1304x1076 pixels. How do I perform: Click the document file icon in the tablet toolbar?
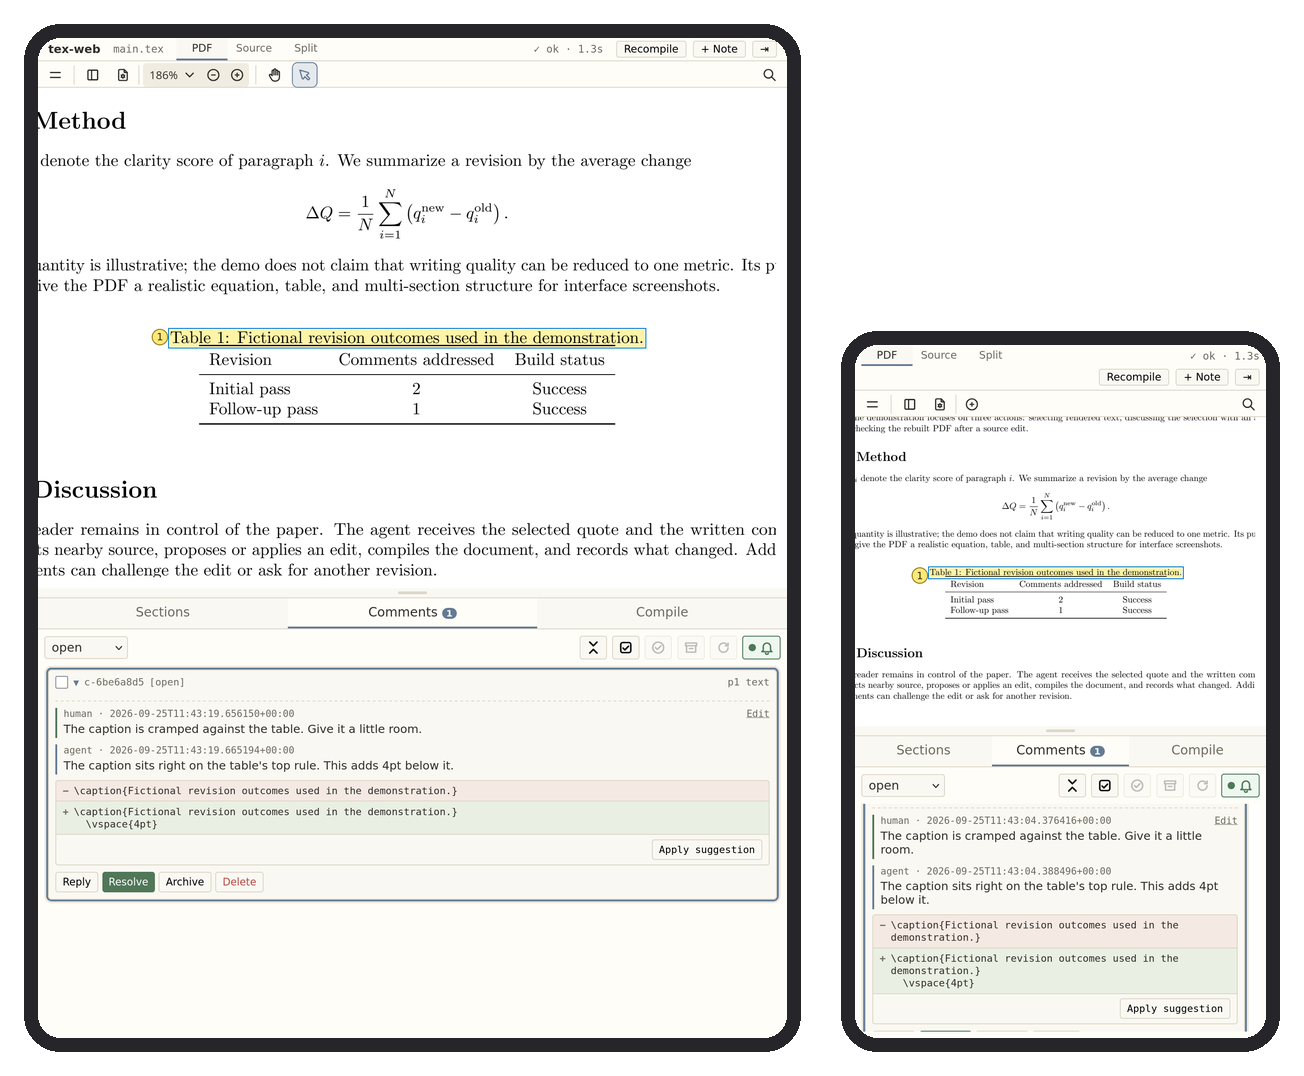click(x=123, y=75)
